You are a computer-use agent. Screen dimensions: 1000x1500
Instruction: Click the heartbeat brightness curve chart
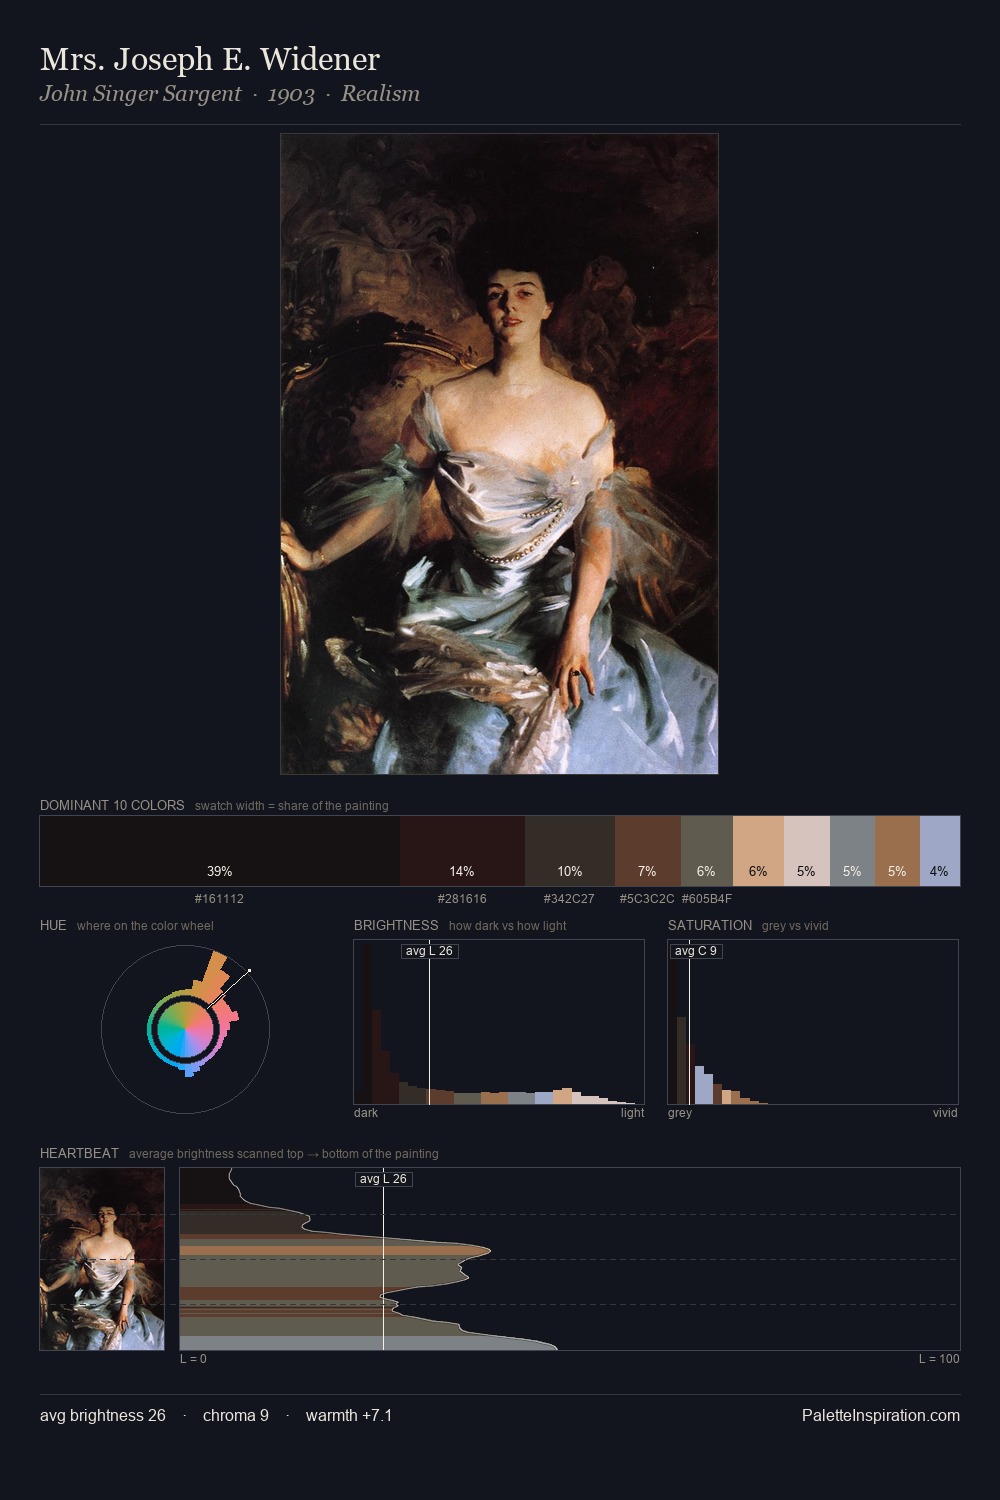pyautogui.click(x=570, y=1259)
